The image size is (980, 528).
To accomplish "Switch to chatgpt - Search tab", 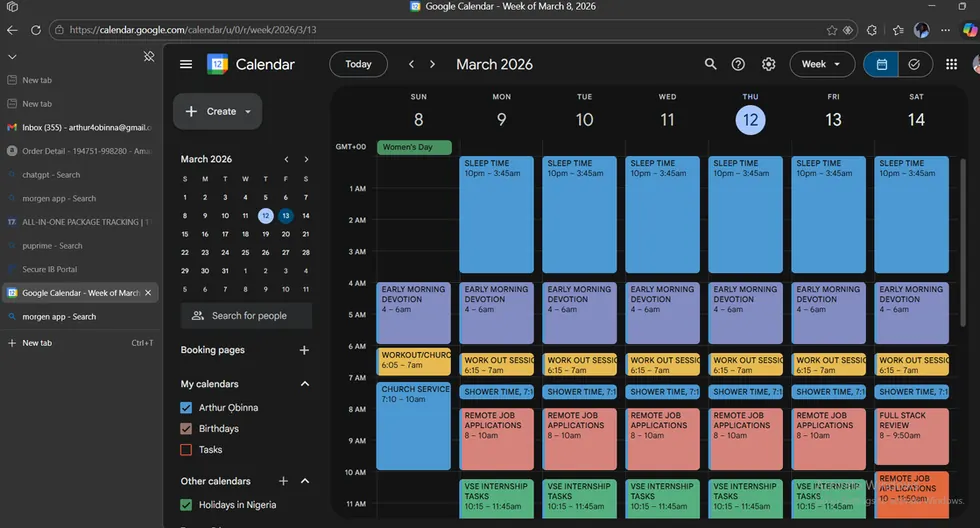I will coord(79,175).
